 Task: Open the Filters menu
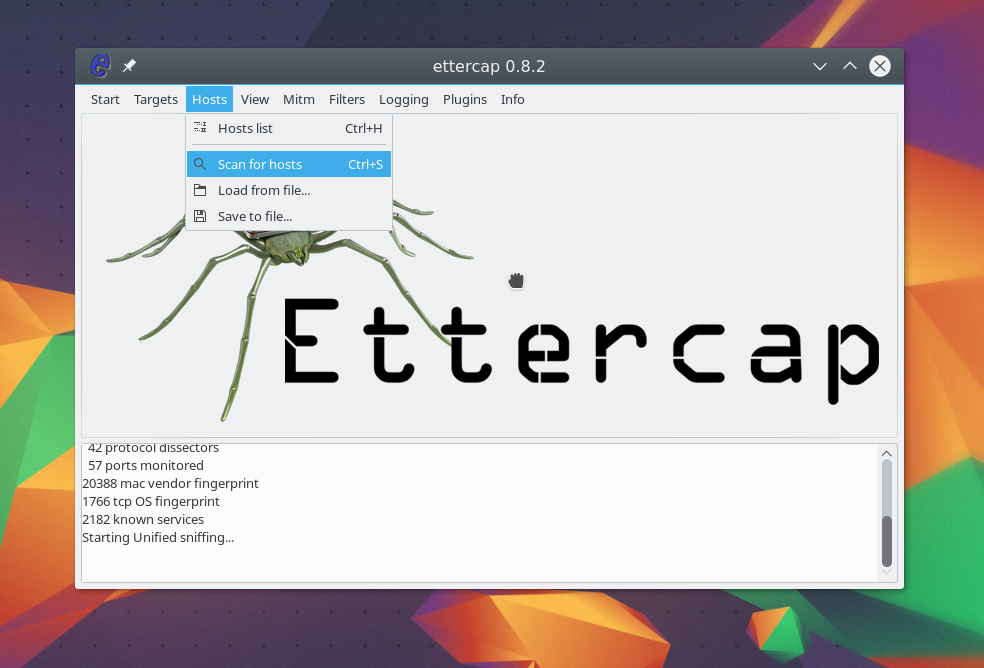coord(346,99)
